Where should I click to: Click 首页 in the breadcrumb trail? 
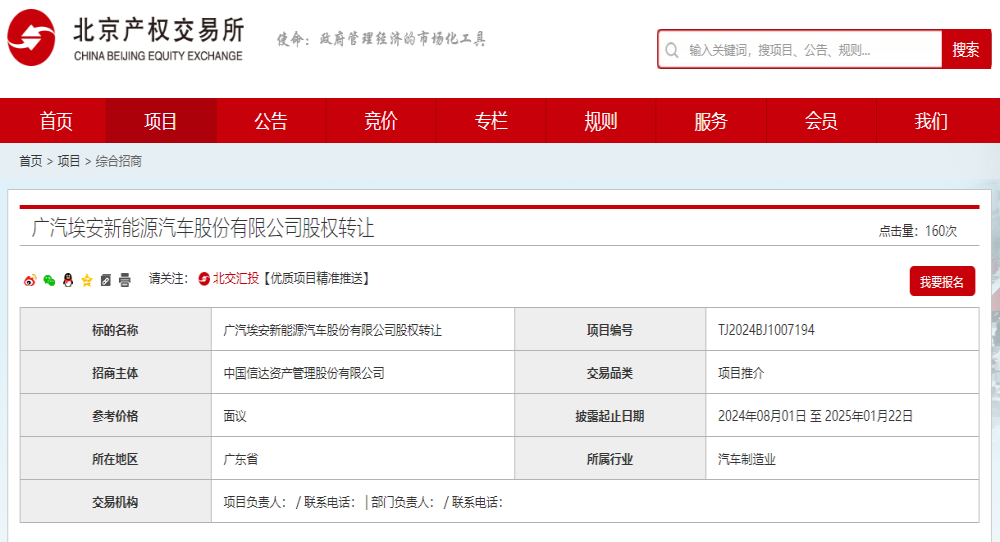tap(31, 161)
